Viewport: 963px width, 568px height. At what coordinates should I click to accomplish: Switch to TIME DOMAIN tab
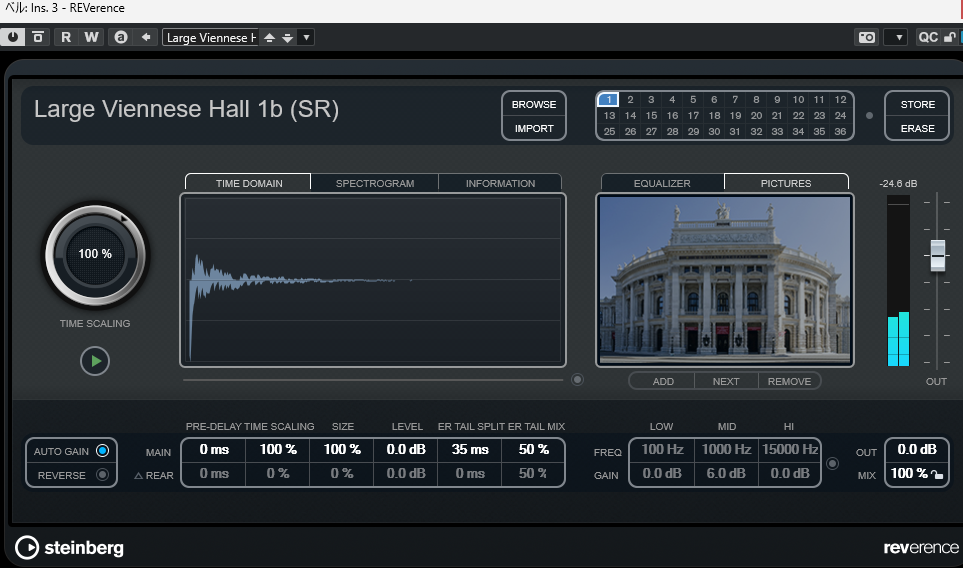coord(249,183)
